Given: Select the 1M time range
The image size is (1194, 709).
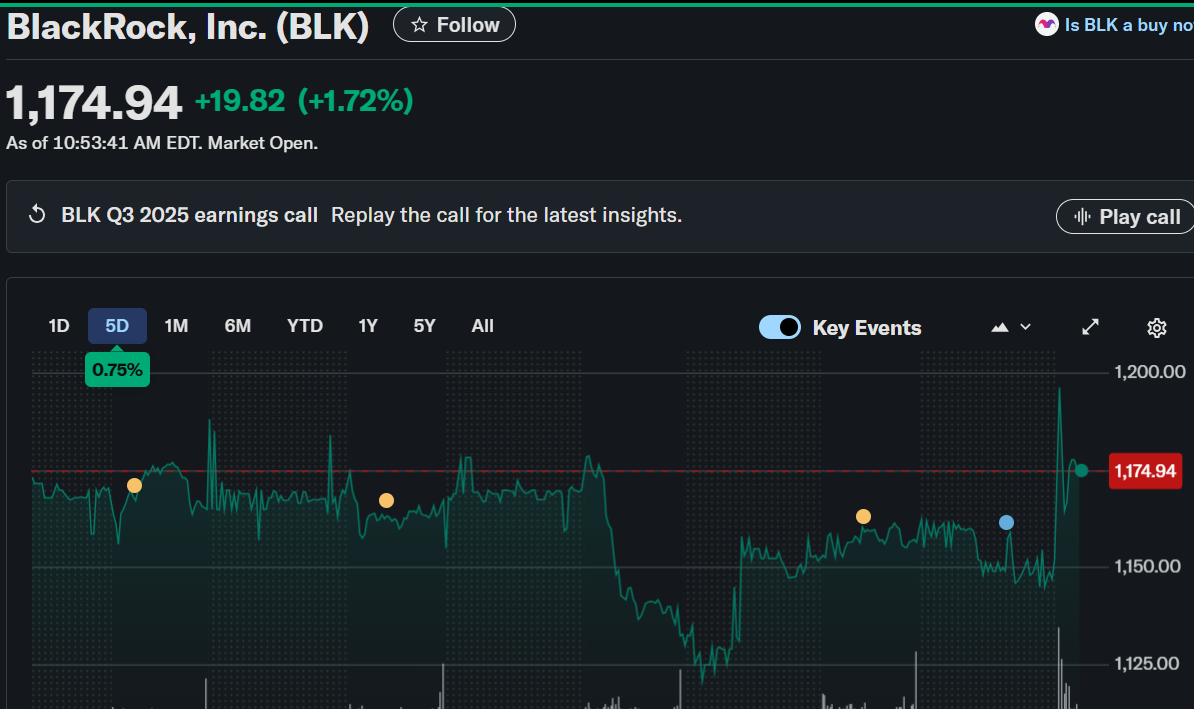Looking at the screenshot, I should [176, 326].
